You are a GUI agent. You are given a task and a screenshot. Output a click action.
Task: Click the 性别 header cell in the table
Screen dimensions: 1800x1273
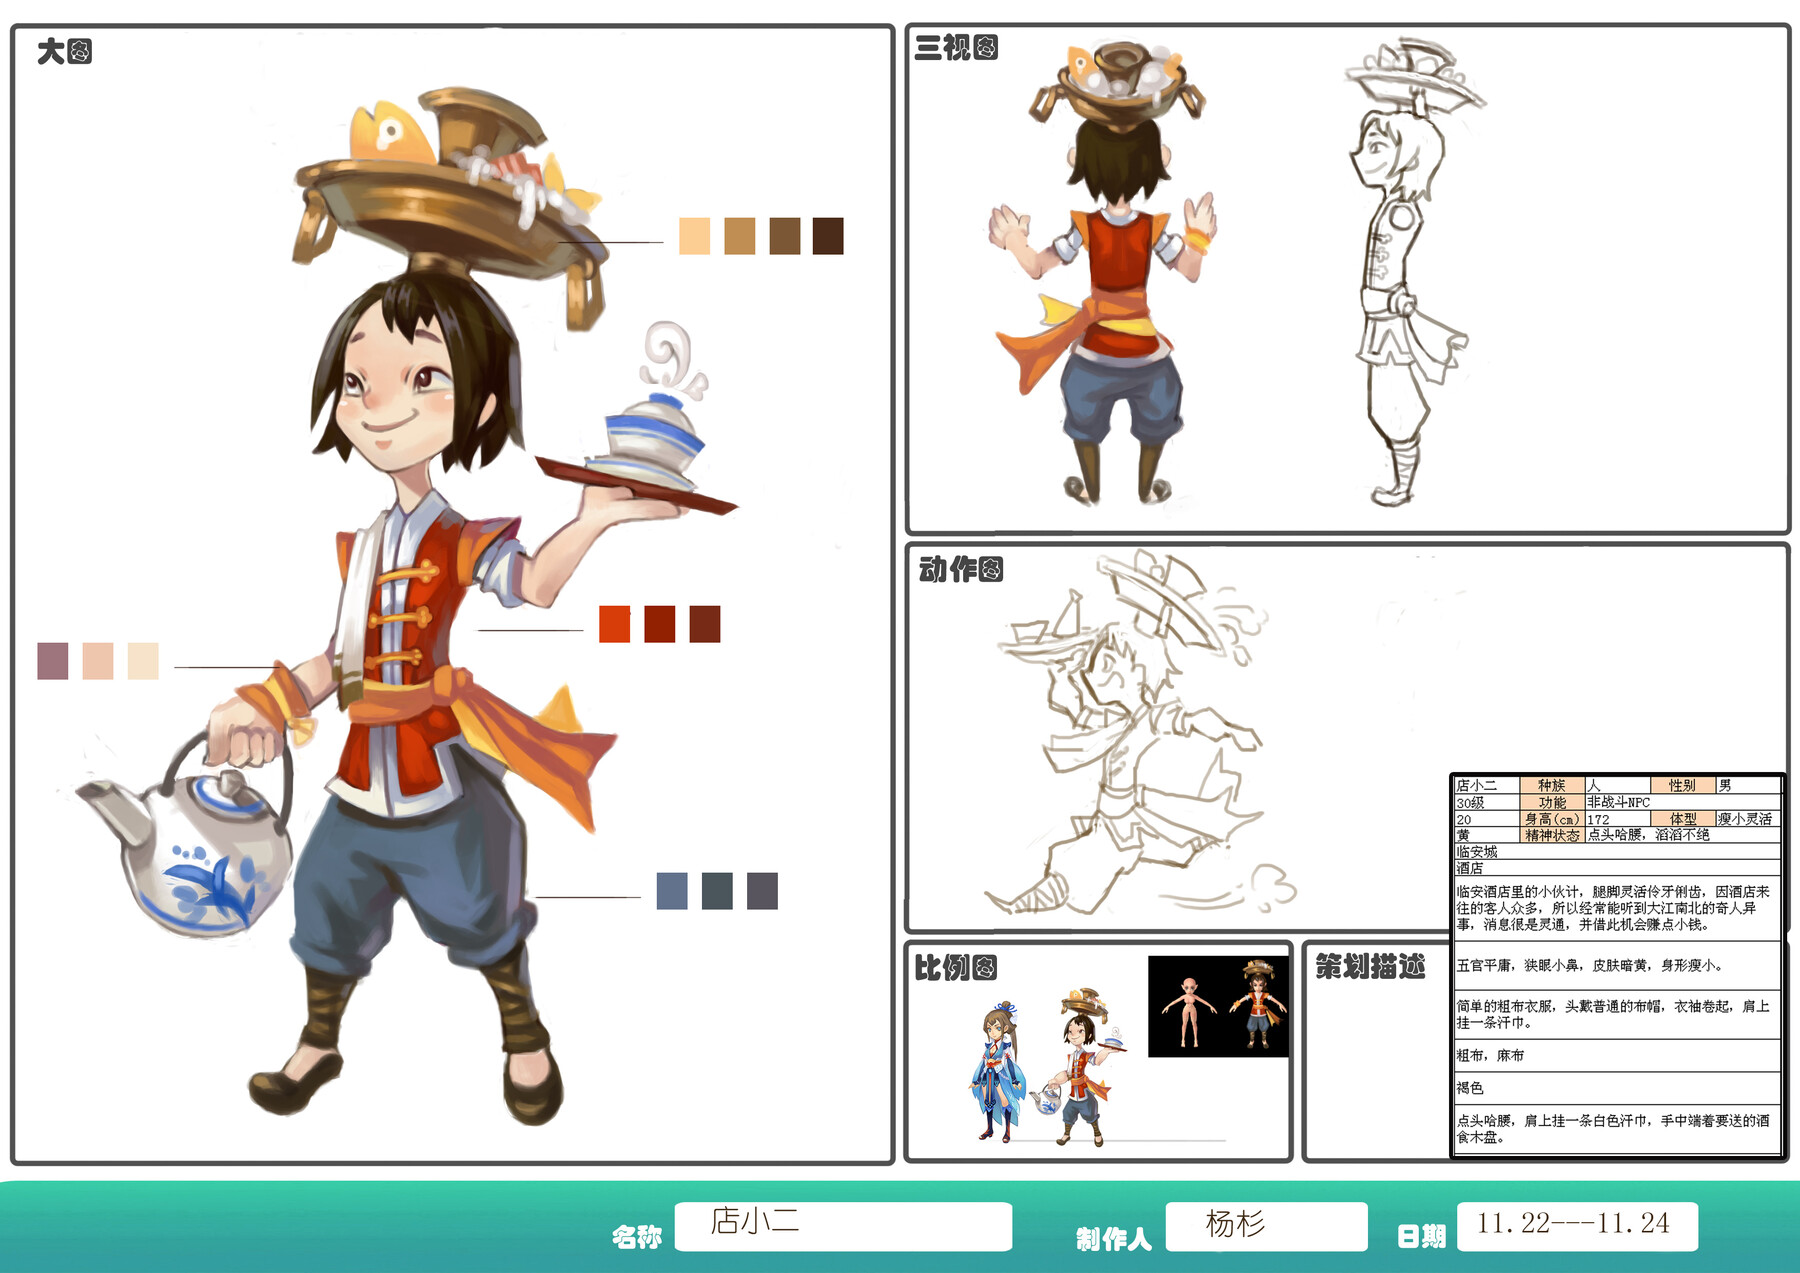click(1683, 785)
